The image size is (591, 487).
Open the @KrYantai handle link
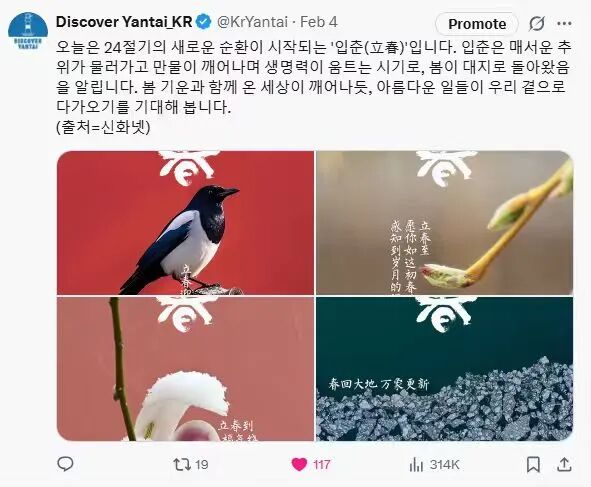click(253, 22)
